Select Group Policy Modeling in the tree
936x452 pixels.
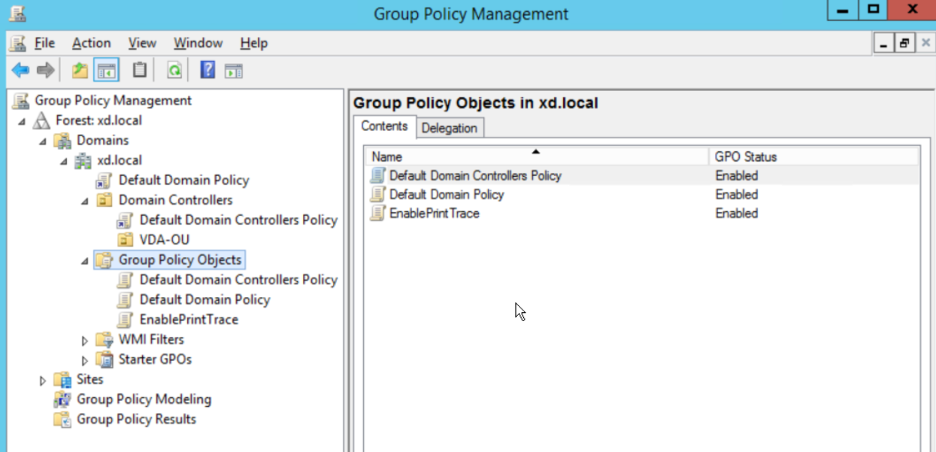point(143,399)
